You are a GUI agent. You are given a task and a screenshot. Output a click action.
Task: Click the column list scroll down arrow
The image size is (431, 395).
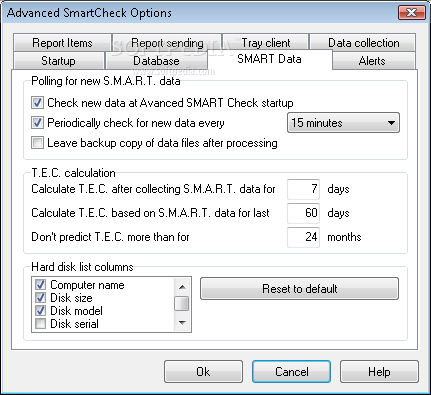[x=182, y=322]
